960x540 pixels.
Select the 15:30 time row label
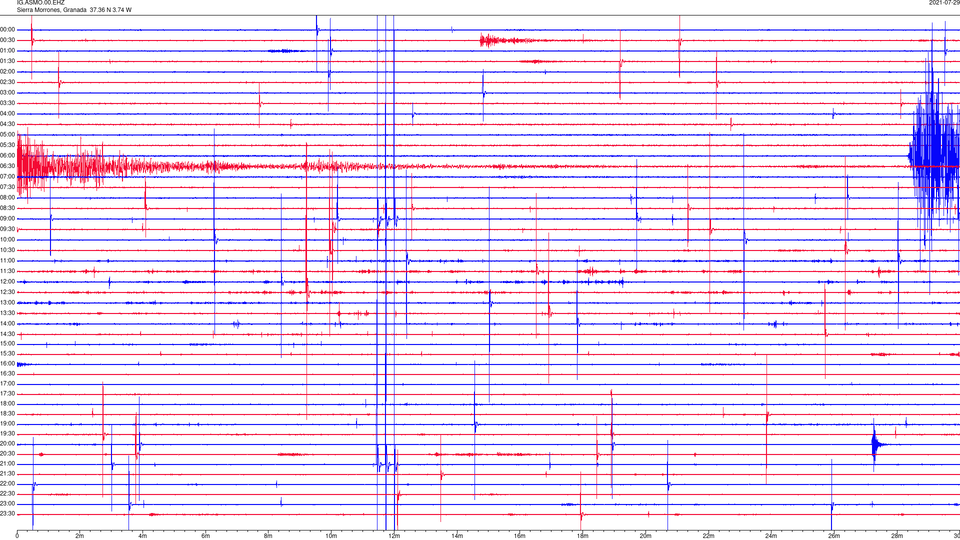(x=7, y=353)
